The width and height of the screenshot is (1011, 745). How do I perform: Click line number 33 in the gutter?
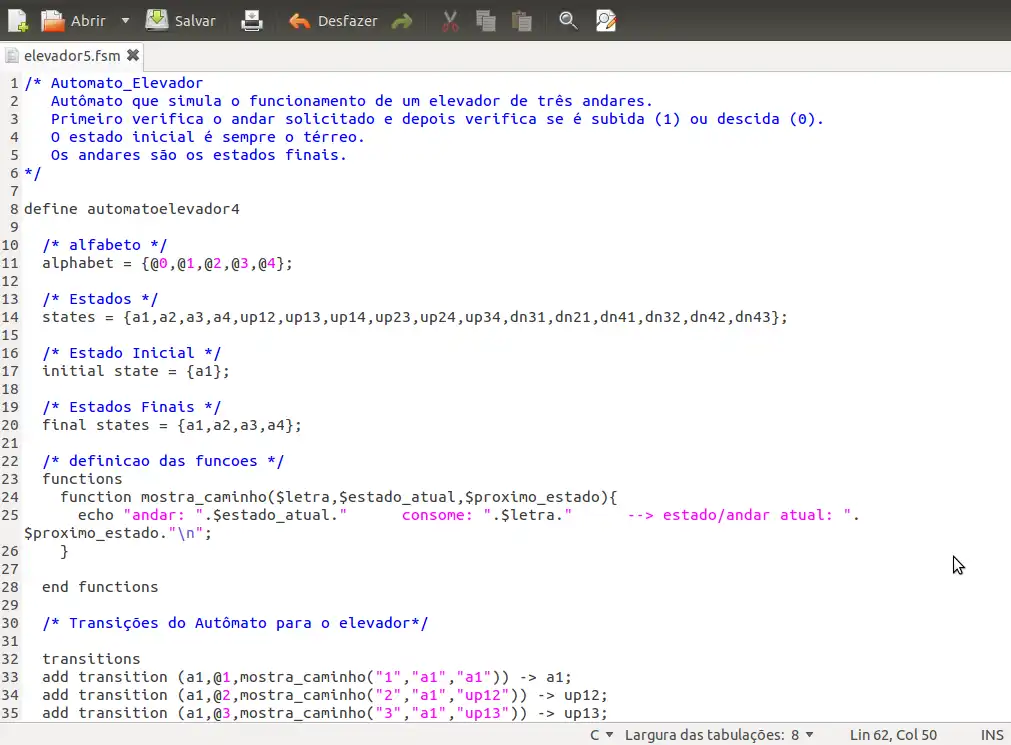[10, 677]
